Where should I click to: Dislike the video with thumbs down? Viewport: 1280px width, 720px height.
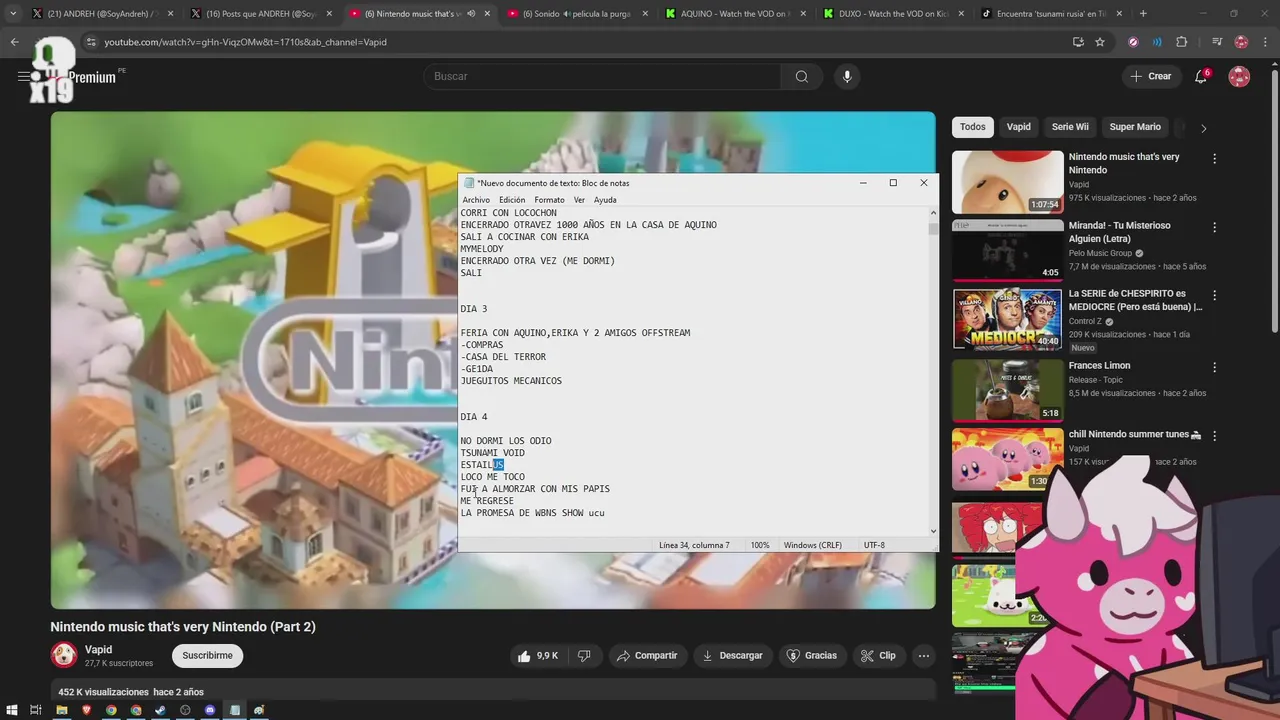point(584,656)
